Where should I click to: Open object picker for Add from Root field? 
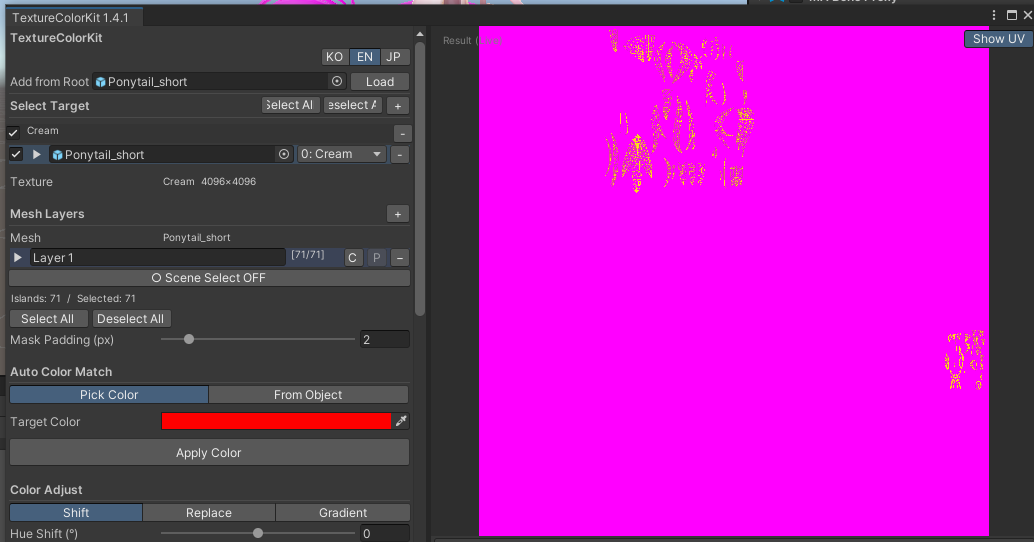point(337,81)
